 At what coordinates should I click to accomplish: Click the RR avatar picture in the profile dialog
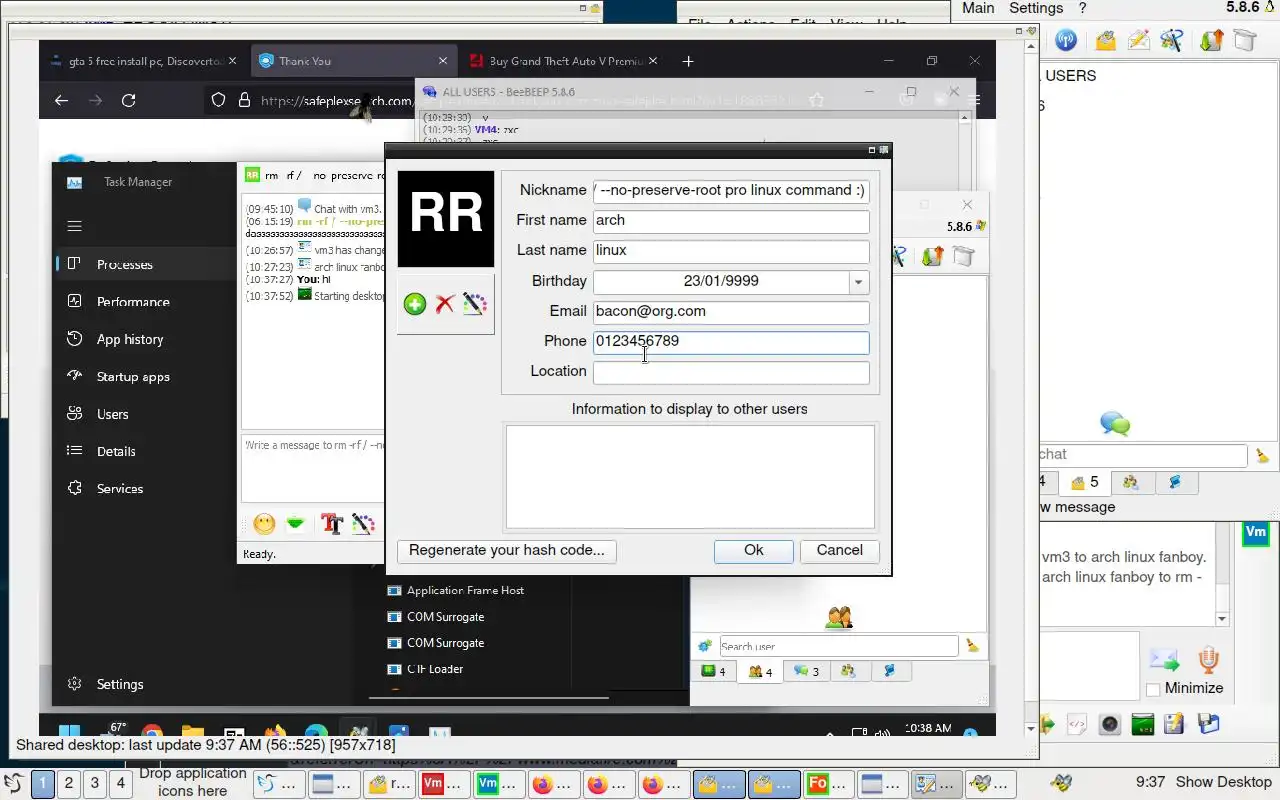[446, 219]
